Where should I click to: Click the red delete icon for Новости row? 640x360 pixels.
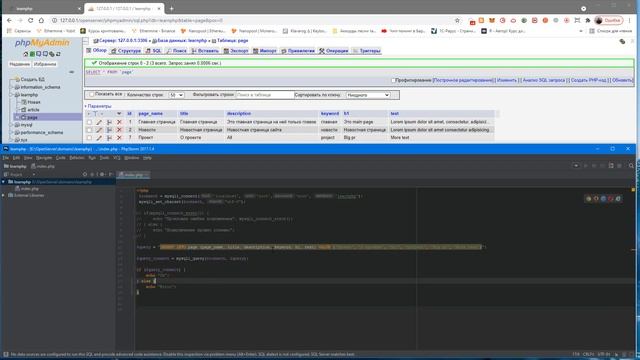[x=119, y=130]
